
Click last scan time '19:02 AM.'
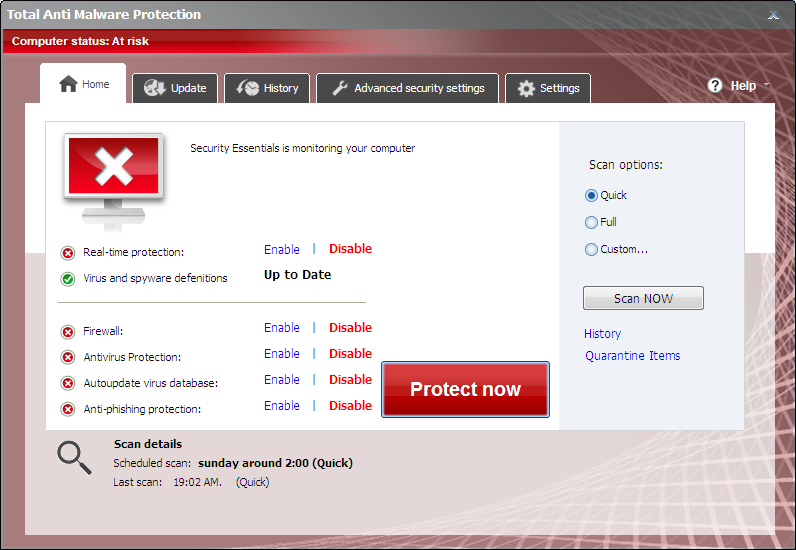pyautogui.click(x=197, y=482)
